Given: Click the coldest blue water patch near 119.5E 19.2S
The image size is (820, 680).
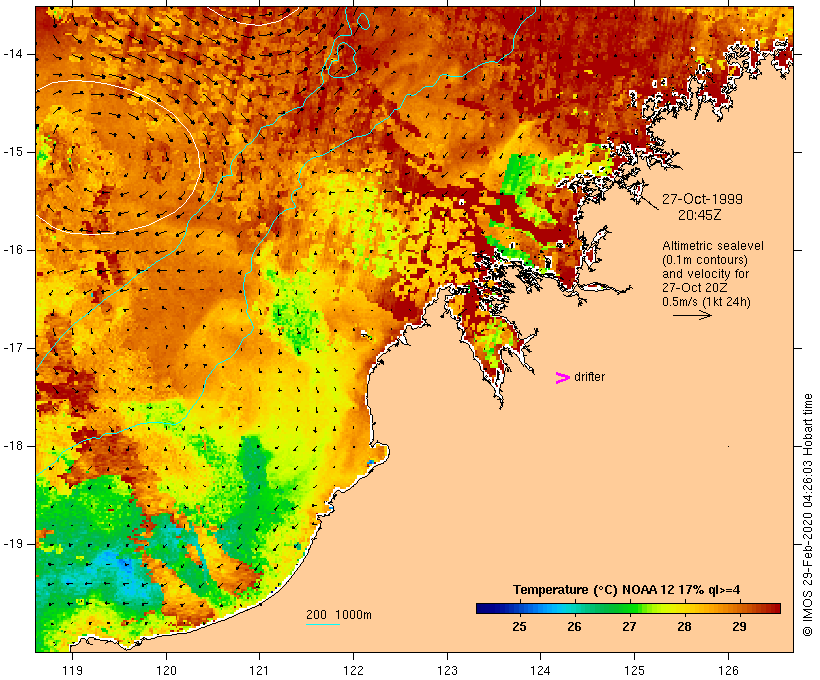Looking at the screenshot, I should [x=124, y=564].
